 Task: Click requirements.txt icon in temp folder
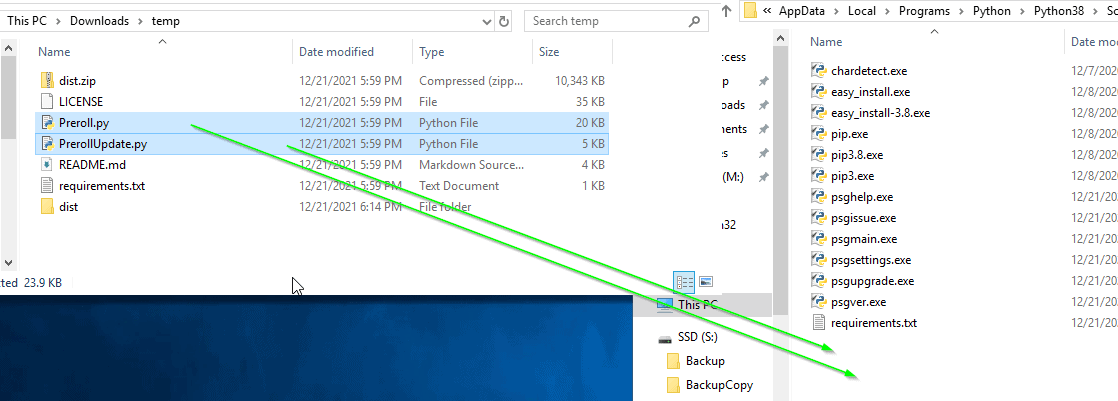pos(47,186)
